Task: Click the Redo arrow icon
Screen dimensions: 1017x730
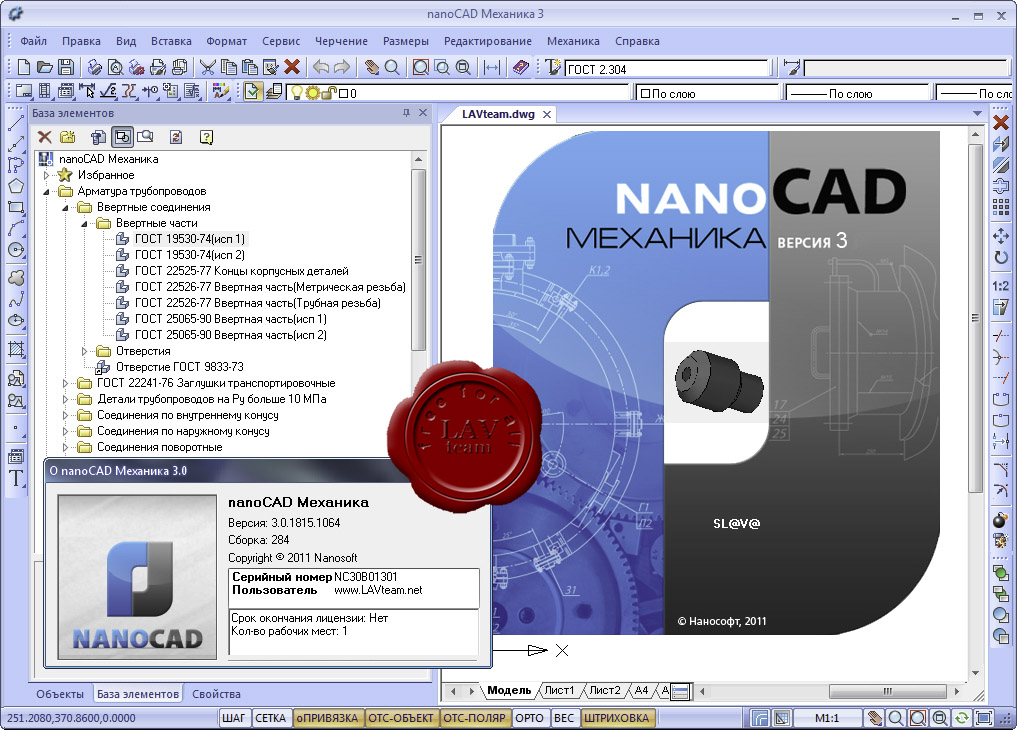Action: point(342,67)
